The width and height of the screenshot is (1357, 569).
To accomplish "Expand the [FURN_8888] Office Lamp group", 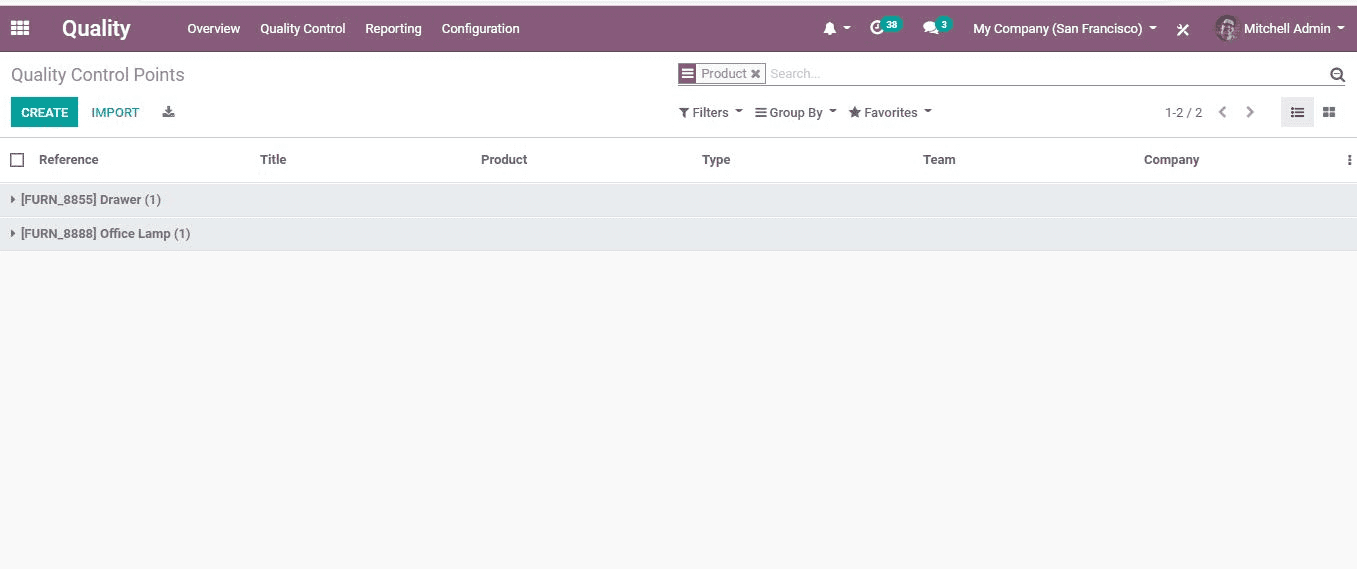I will point(678,234).
